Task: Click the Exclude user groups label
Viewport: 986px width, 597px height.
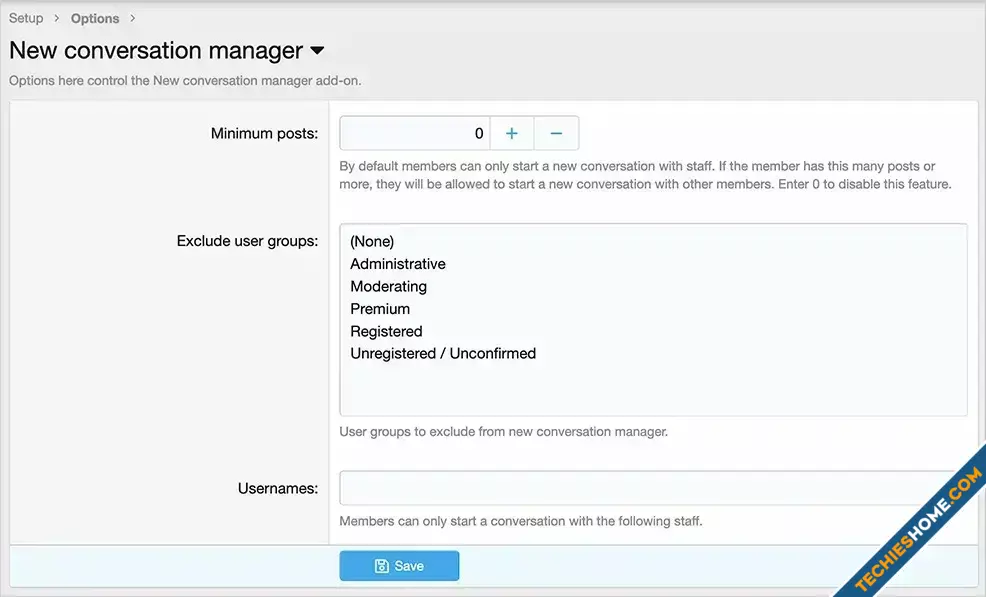Action: tap(247, 241)
